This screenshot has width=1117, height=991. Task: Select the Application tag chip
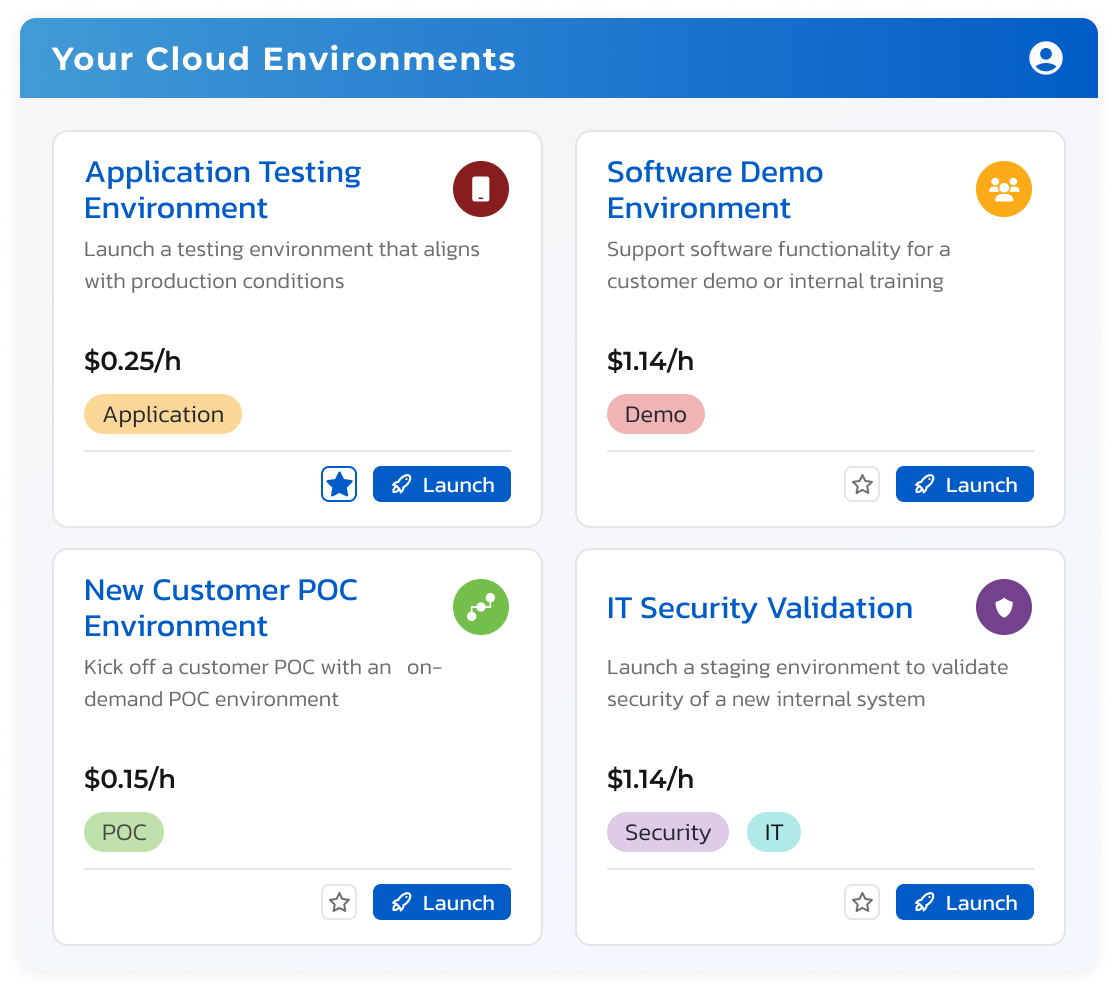[163, 414]
